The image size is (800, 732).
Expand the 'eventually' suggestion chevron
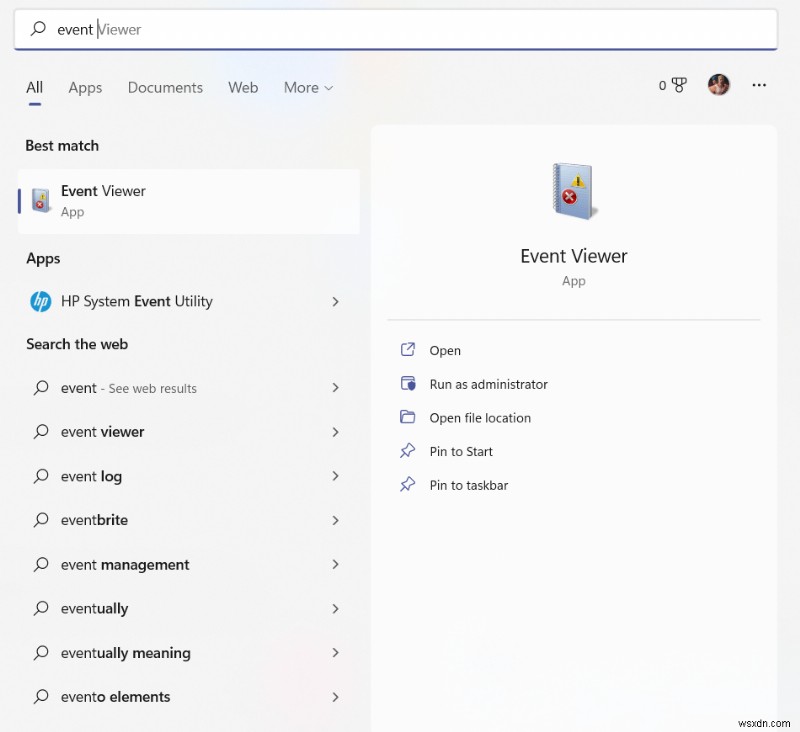[335, 609]
